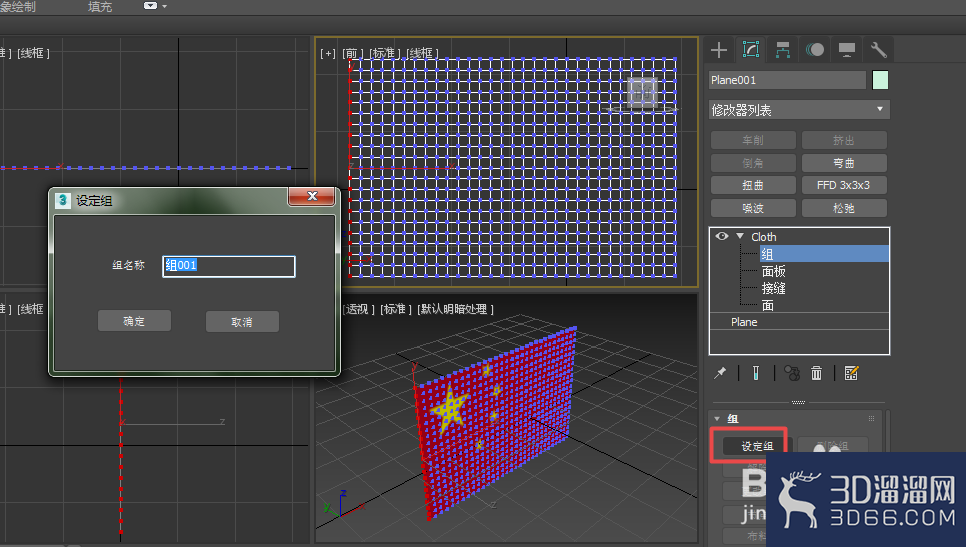Image resolution: width=966 pixels, height=547 pixels.
Task: Select the 面 sub-object level
Action: click(768, 306)
